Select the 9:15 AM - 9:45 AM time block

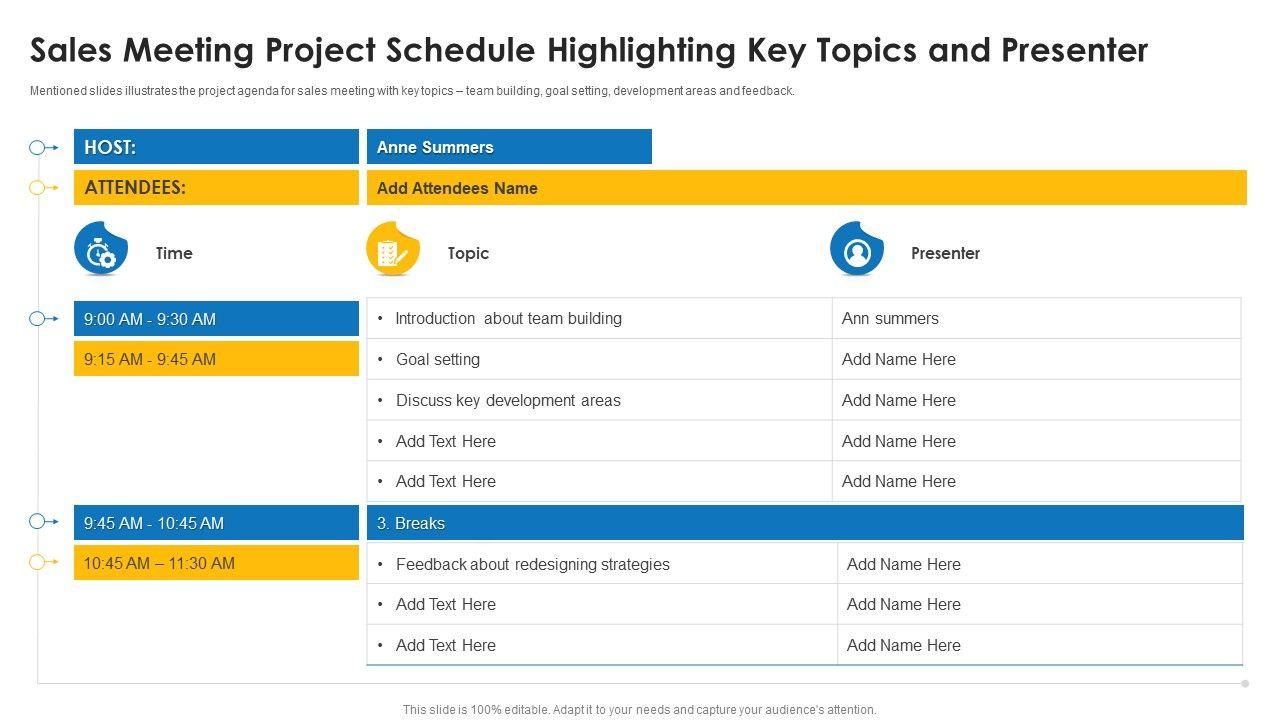point(216,359)
